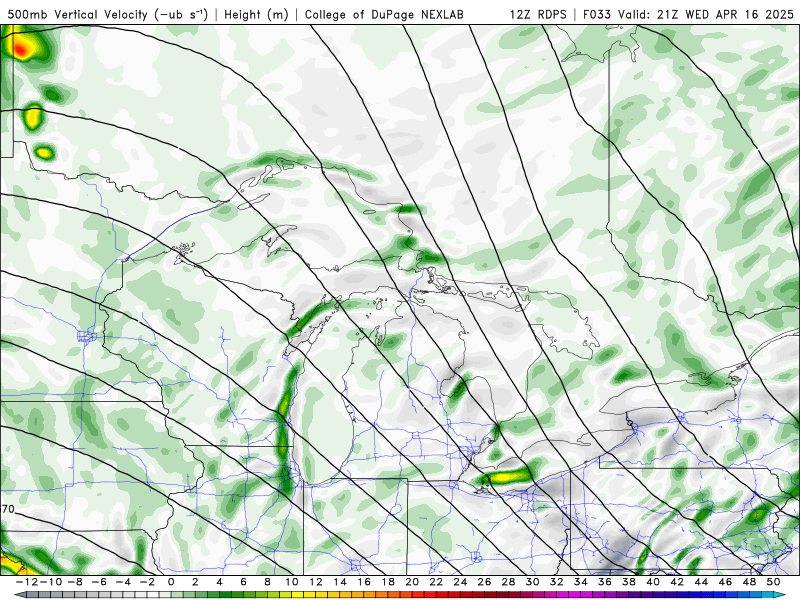This screenshot has width=800, height=600.
Task: Click the '6' color scale label
Action: (x=243, y=582)
